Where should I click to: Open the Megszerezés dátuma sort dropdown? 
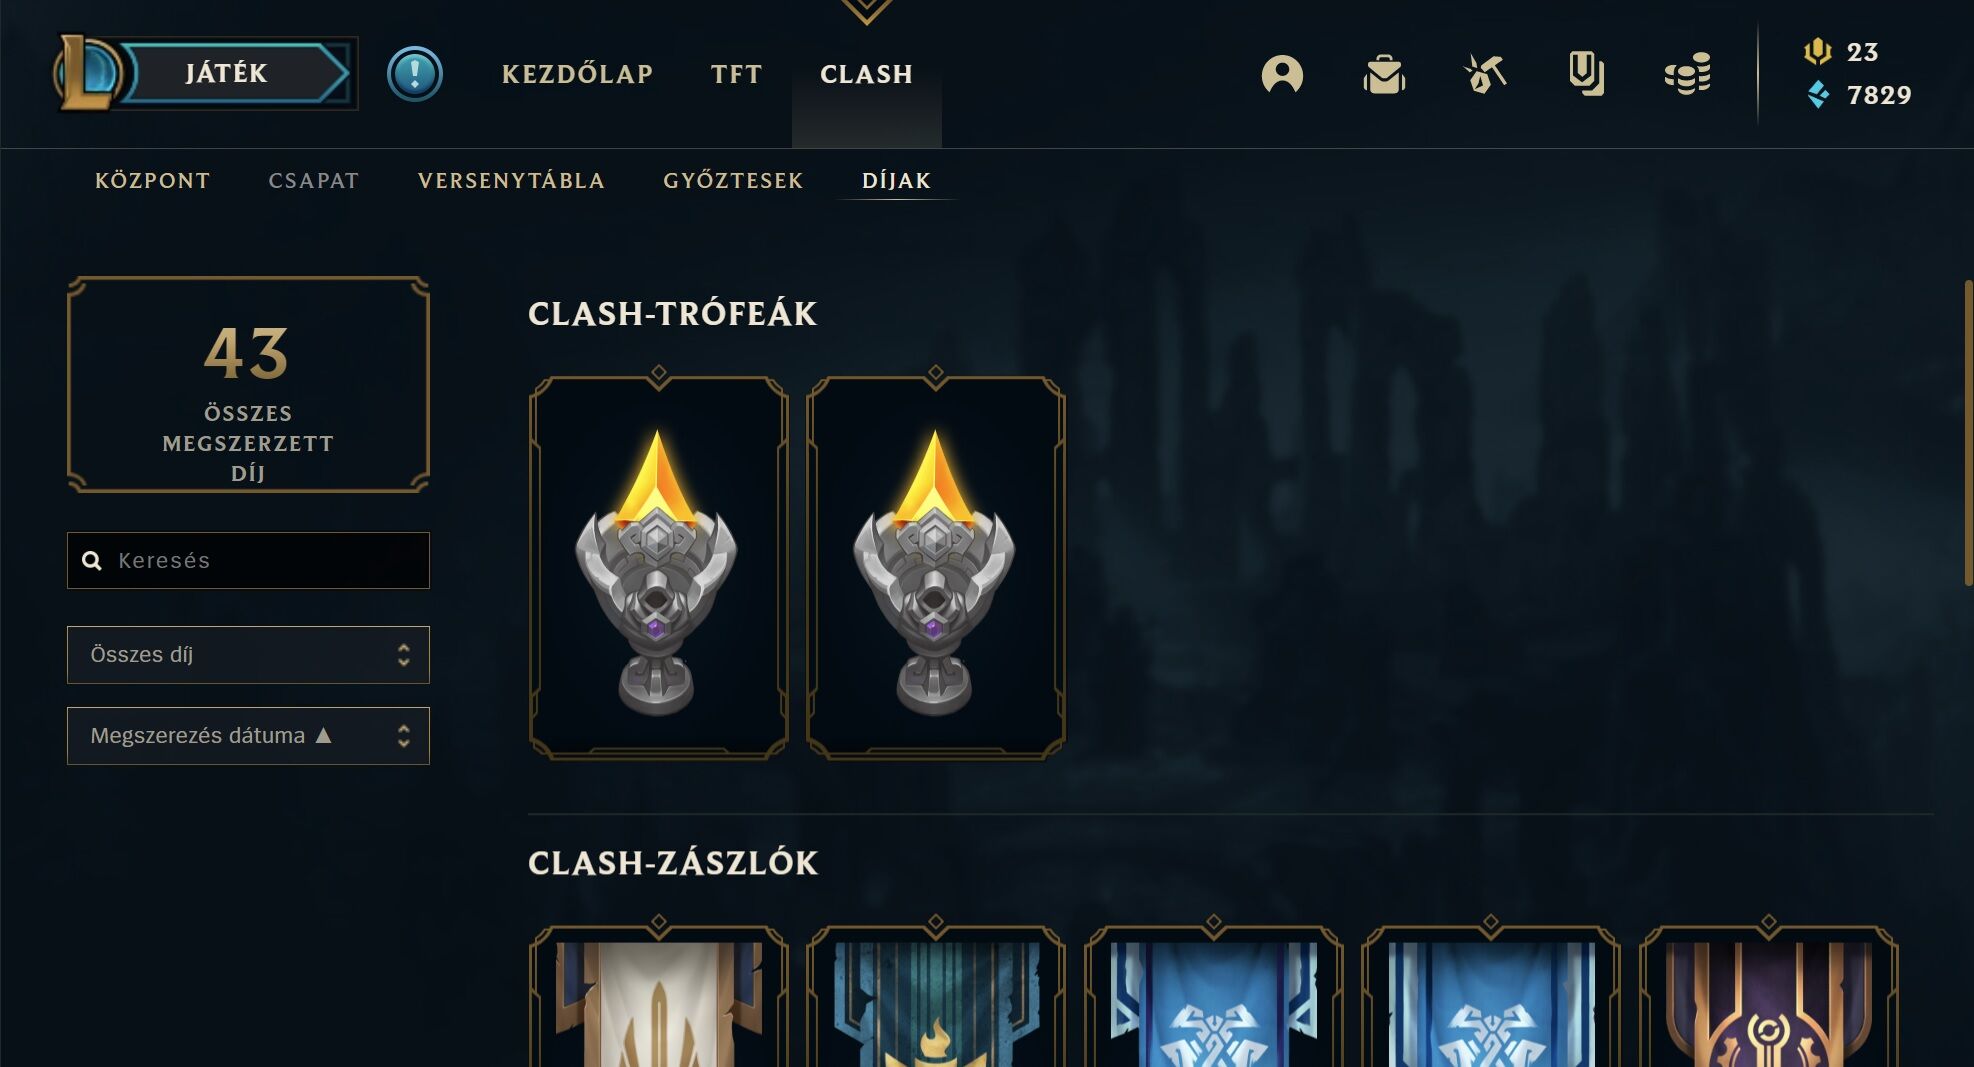[x=248, y=736]
